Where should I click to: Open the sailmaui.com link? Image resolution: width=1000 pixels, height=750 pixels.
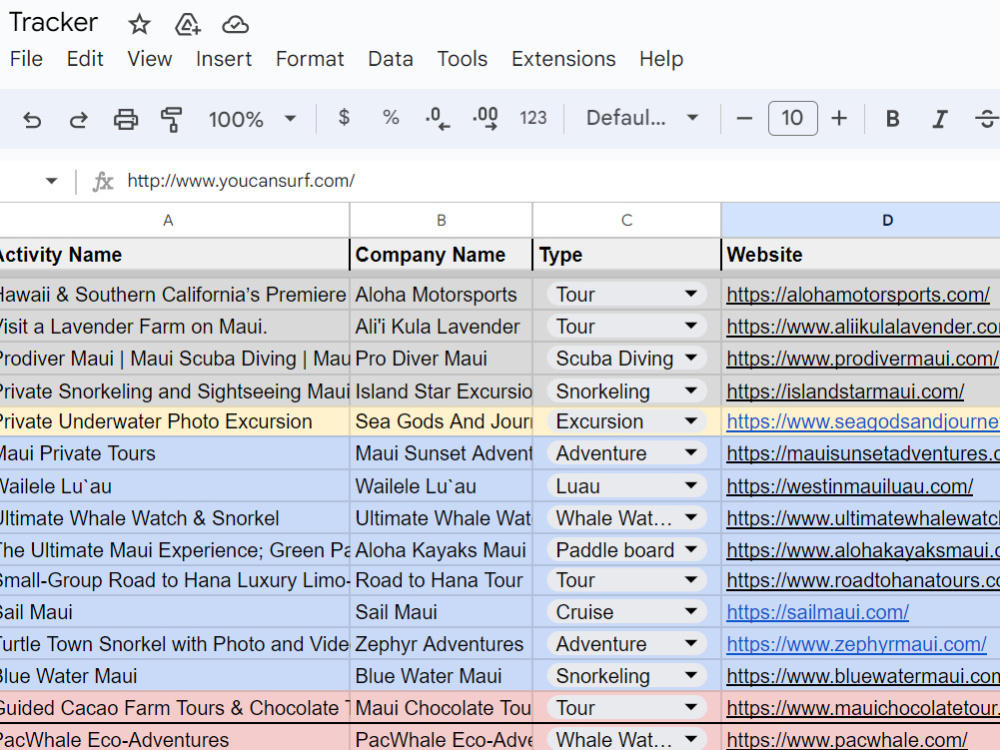[x=818, y=612]
